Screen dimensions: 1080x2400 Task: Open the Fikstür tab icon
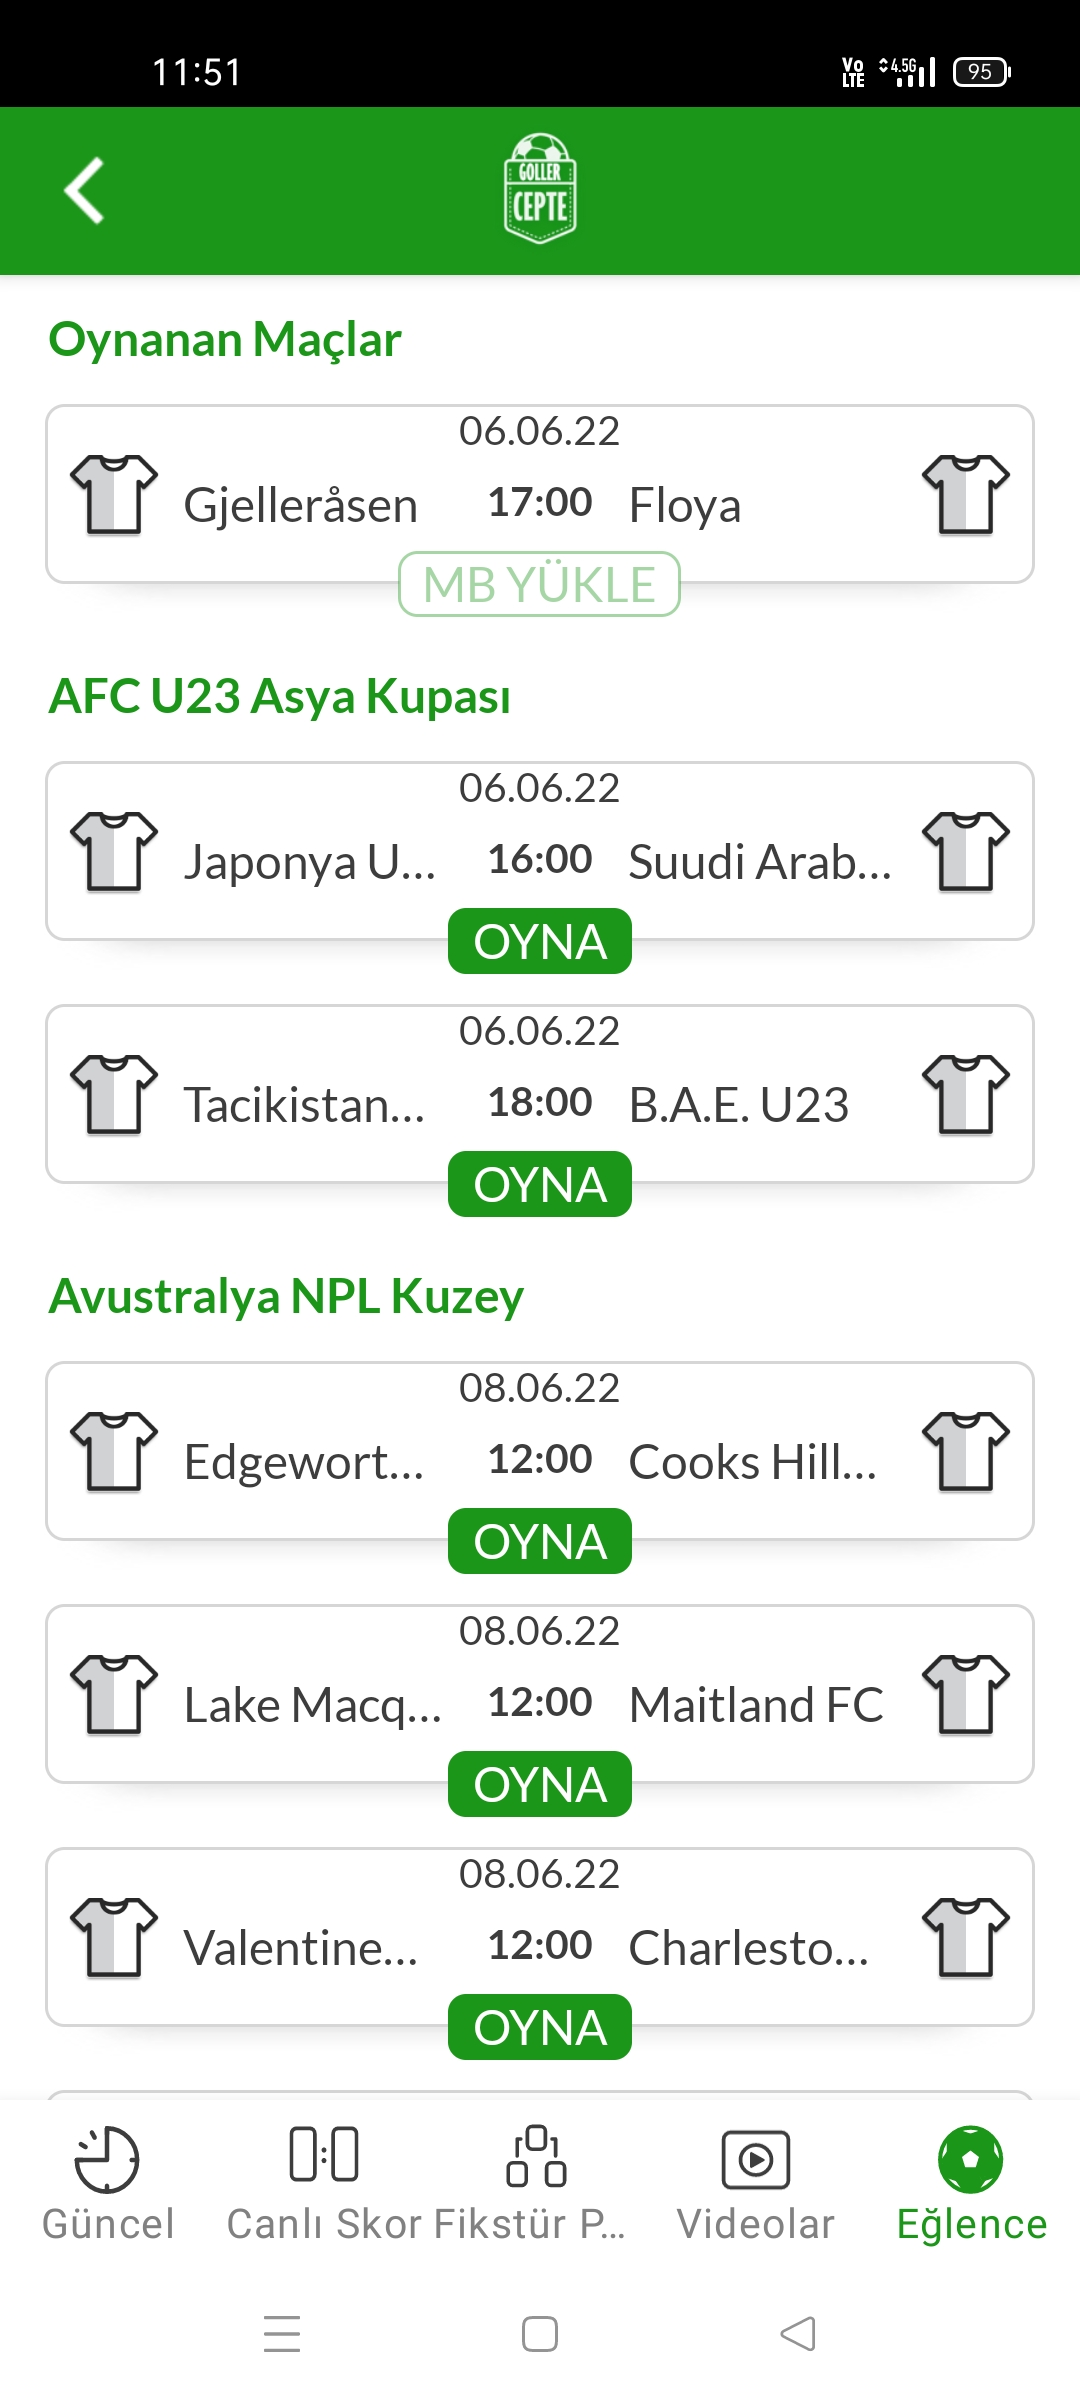click(537, 2155)
